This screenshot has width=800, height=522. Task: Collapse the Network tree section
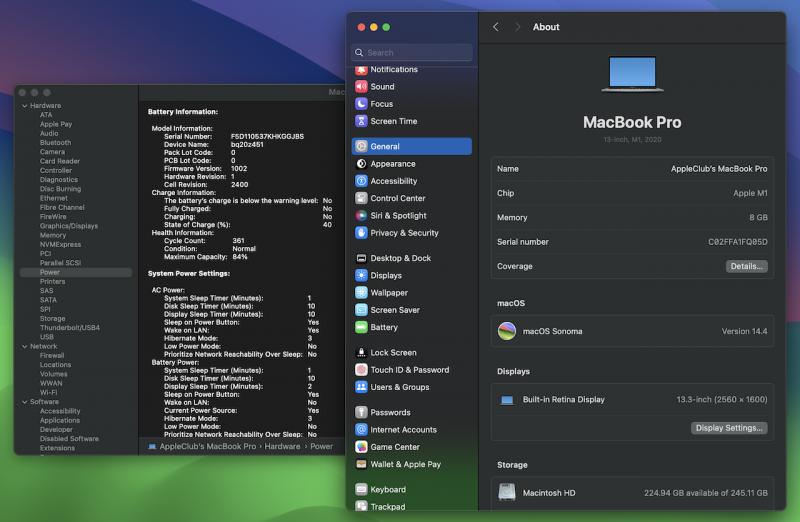tap(24, 346)
